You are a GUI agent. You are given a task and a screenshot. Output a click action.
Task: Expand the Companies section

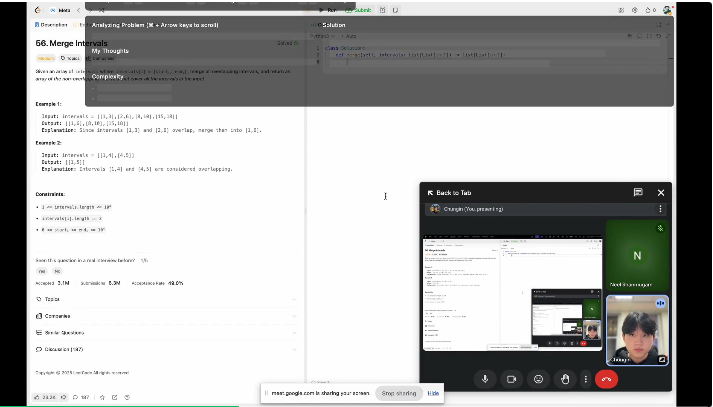(x=57, y=315)
